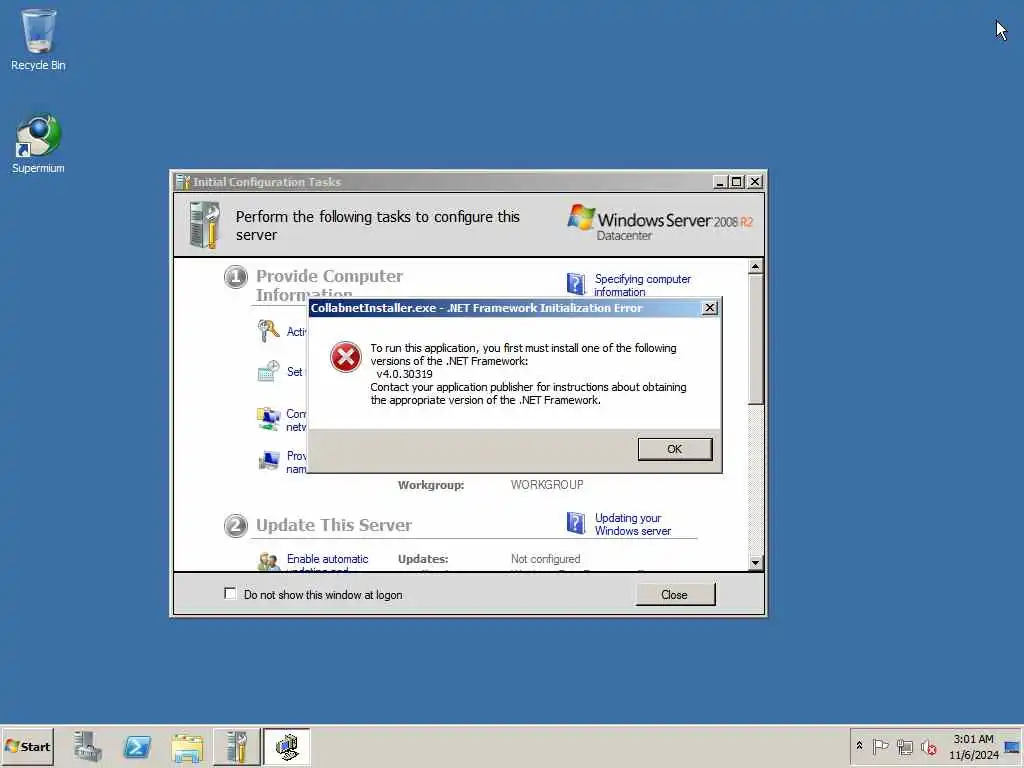Click the network tray icon

tap(904, 746)
